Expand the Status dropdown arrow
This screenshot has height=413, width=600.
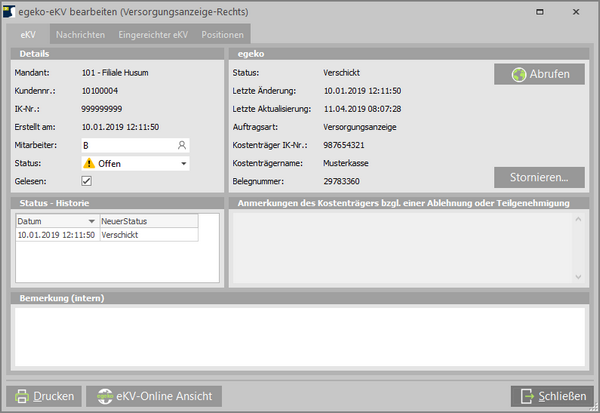(183, 163)
